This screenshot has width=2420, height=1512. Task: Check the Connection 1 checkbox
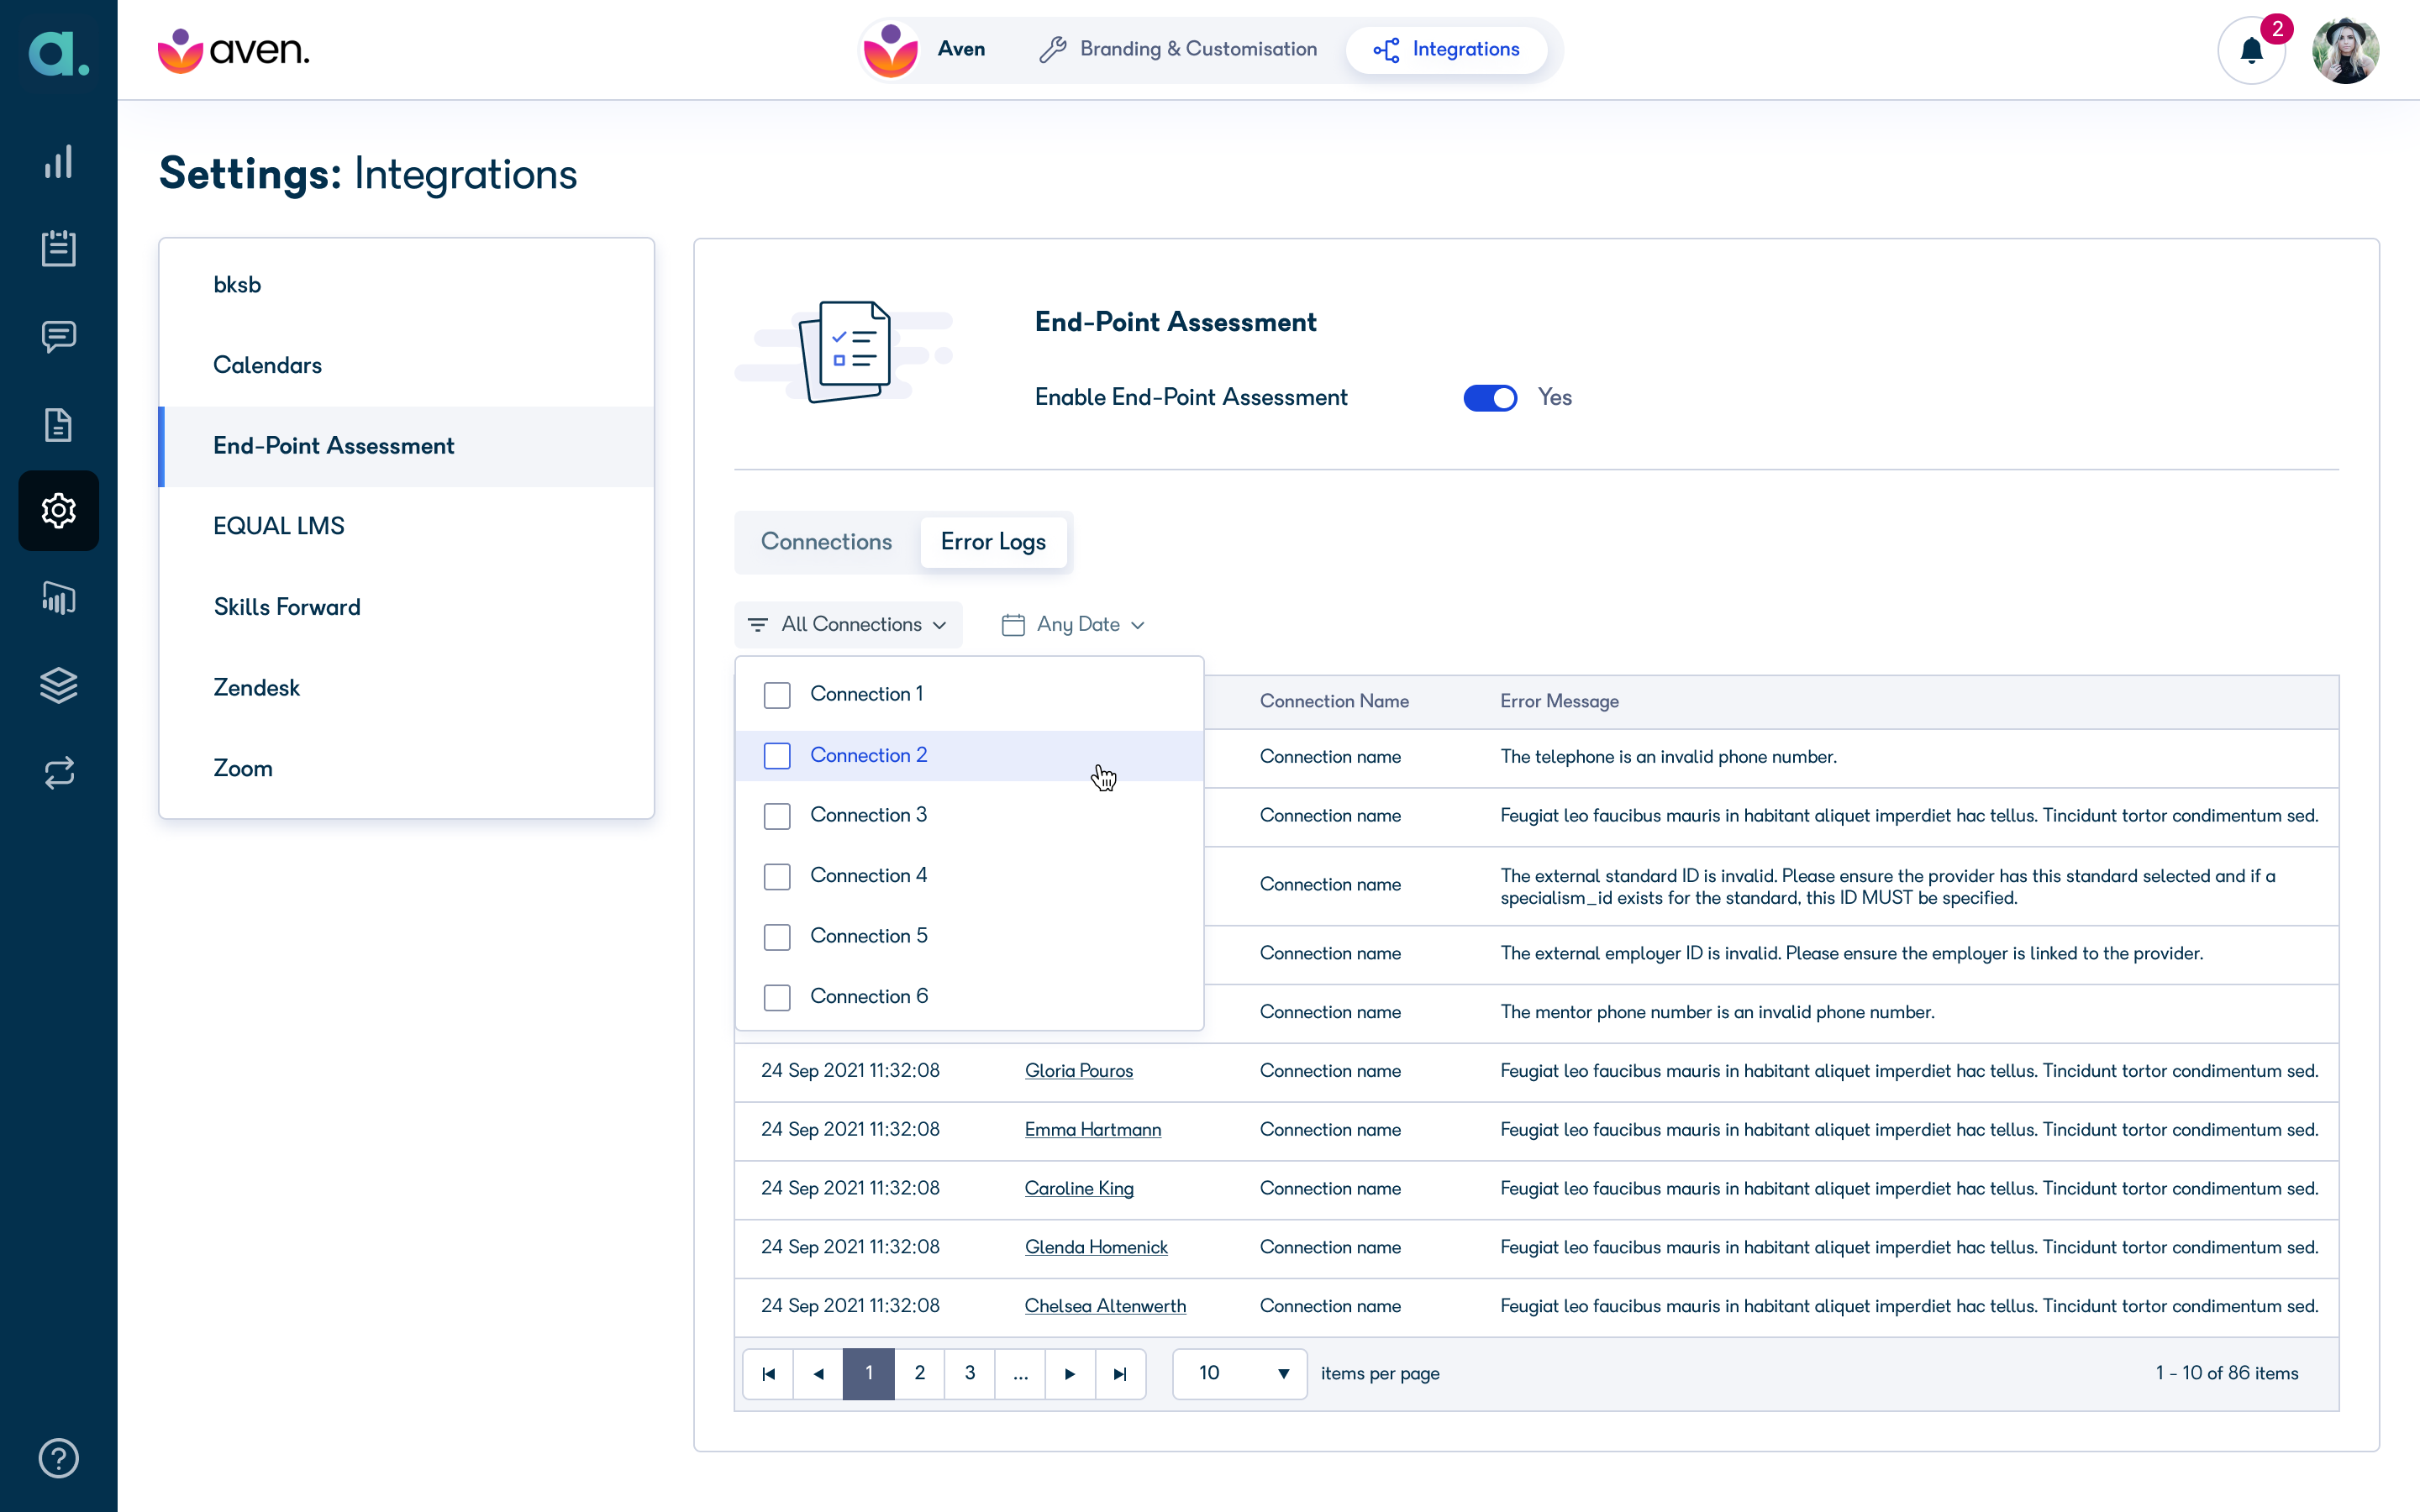[777, 695]
